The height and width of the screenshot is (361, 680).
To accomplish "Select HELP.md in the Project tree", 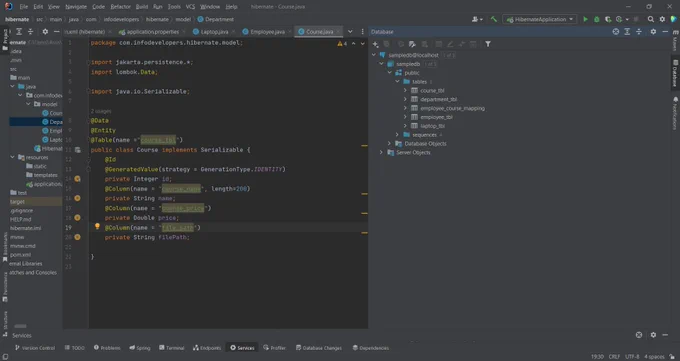I will click(20, 220).
